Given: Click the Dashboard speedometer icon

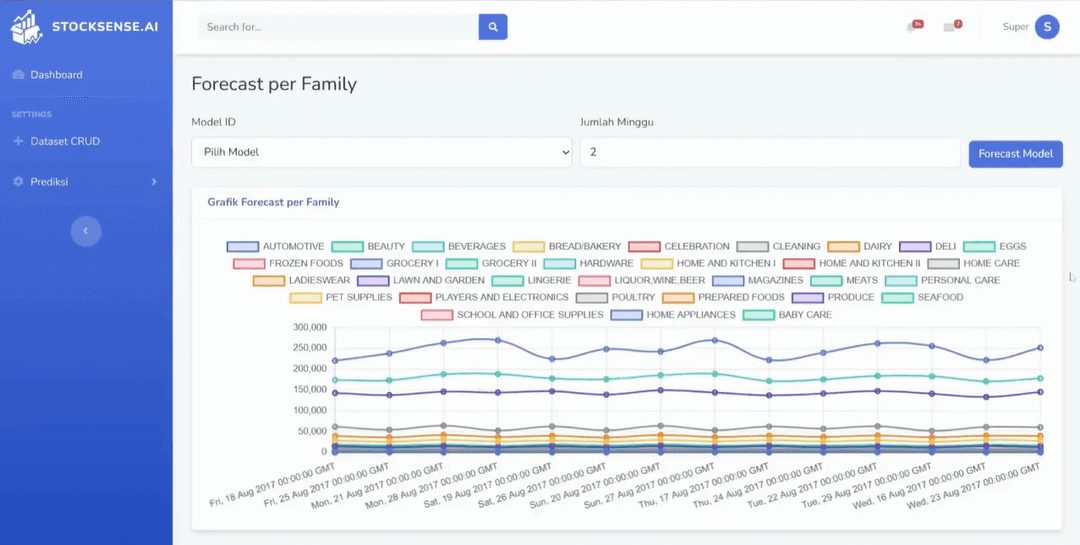Looking at the screenshot, I should point(18,75).
